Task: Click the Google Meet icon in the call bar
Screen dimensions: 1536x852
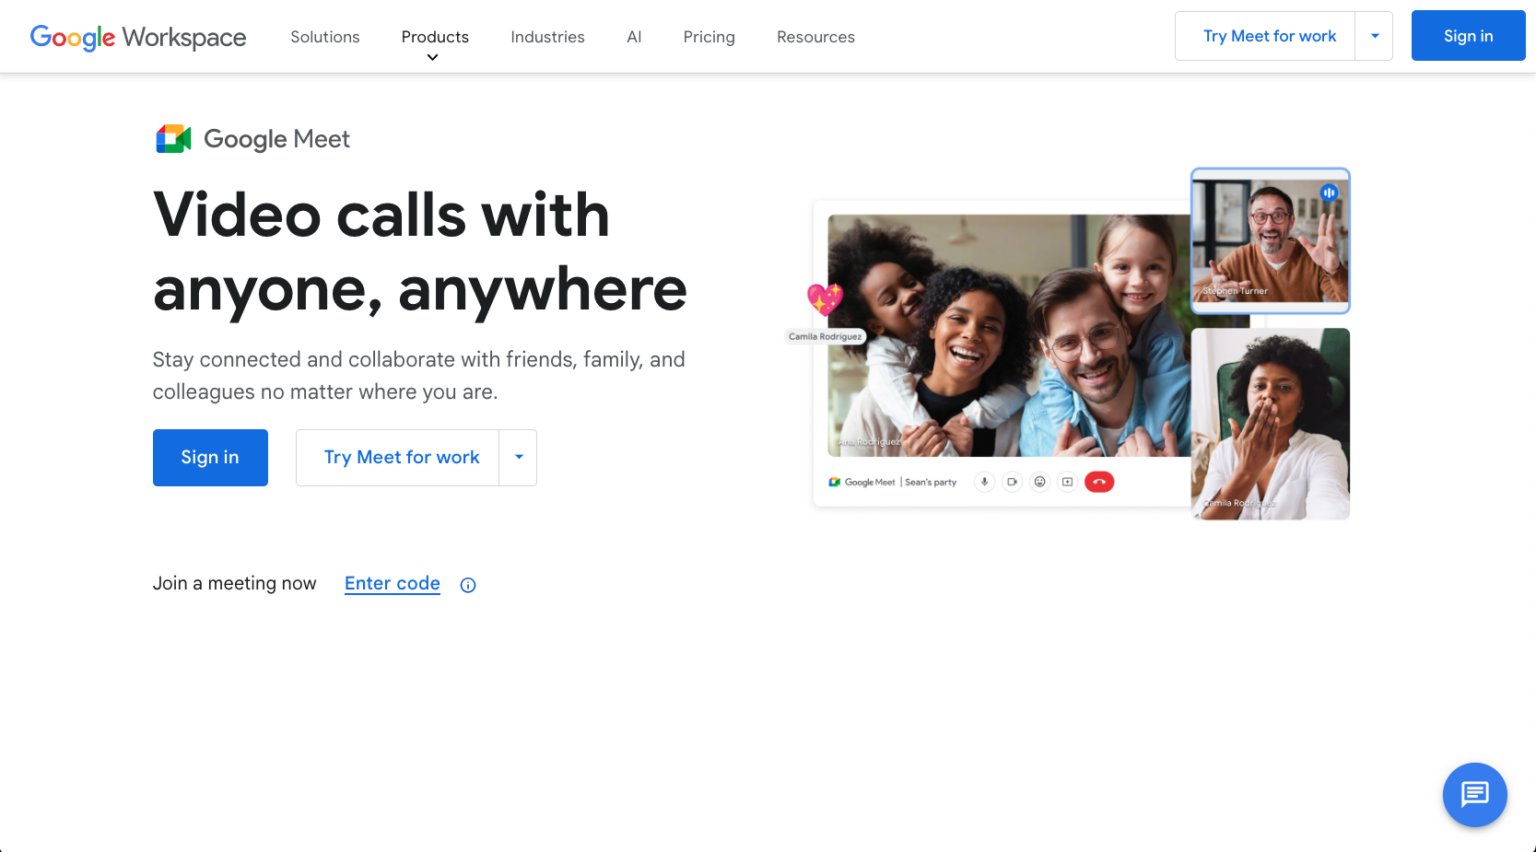Action: 833,481
